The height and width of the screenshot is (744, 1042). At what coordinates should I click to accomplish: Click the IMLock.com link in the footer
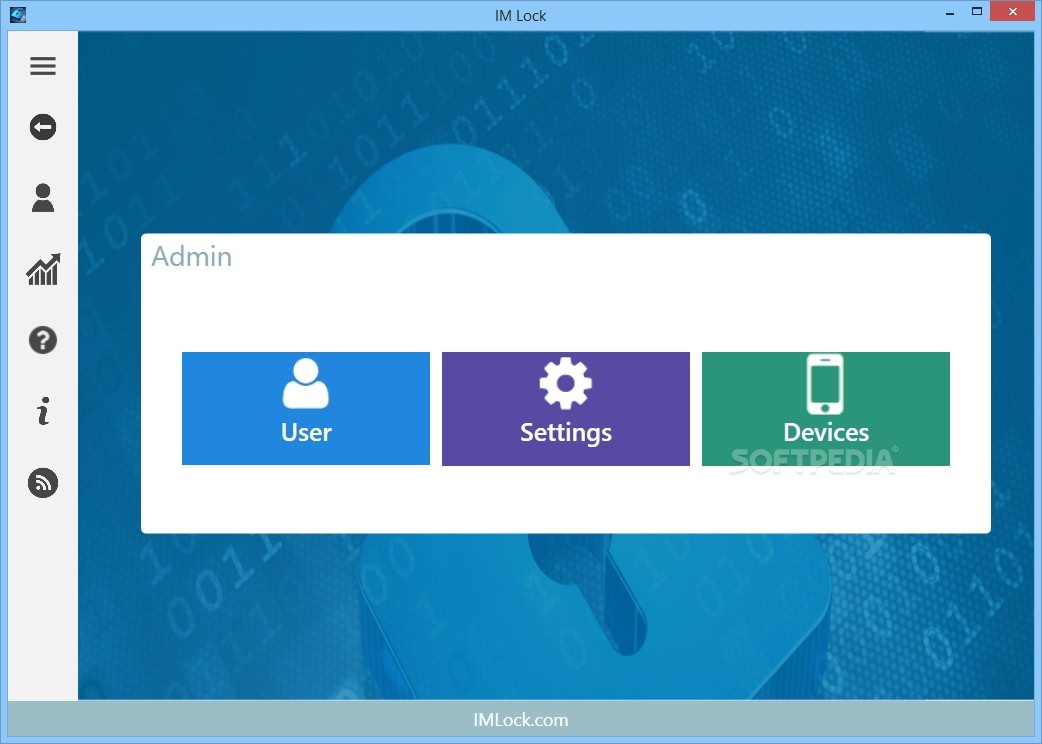tap(520, 720)
